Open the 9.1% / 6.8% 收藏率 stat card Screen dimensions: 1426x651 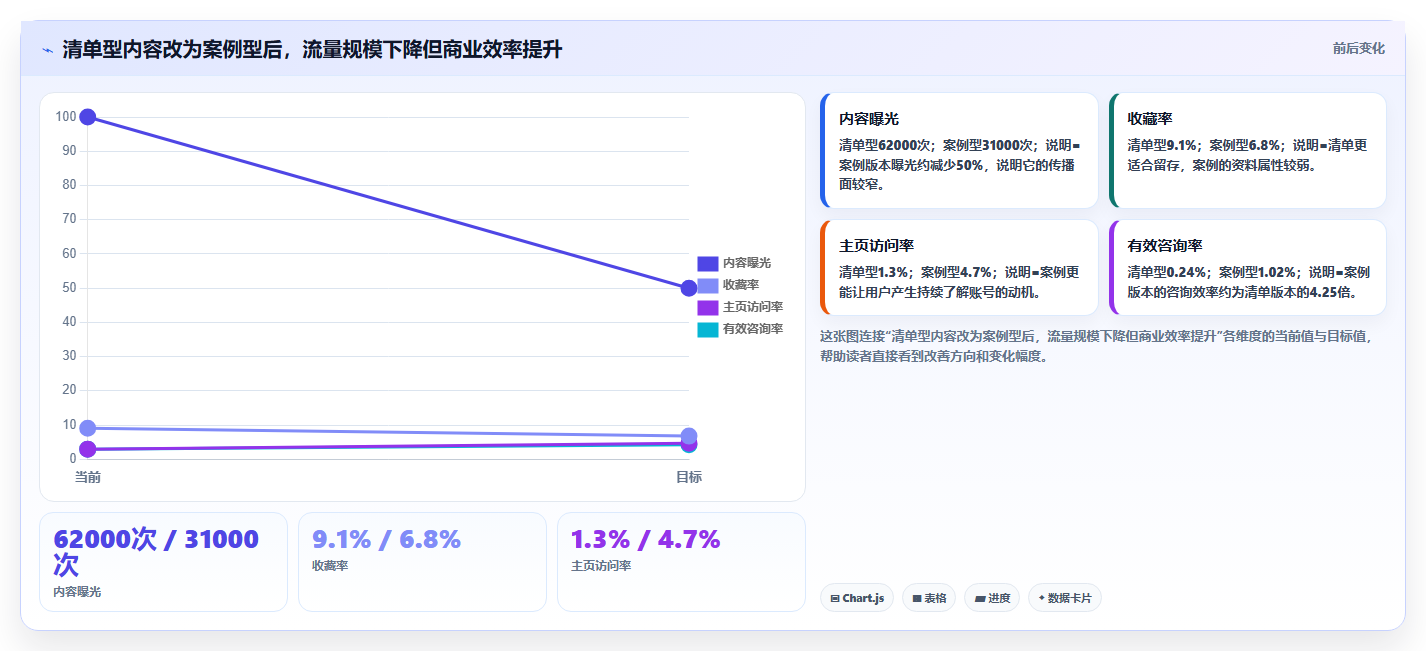pos(422,562)
